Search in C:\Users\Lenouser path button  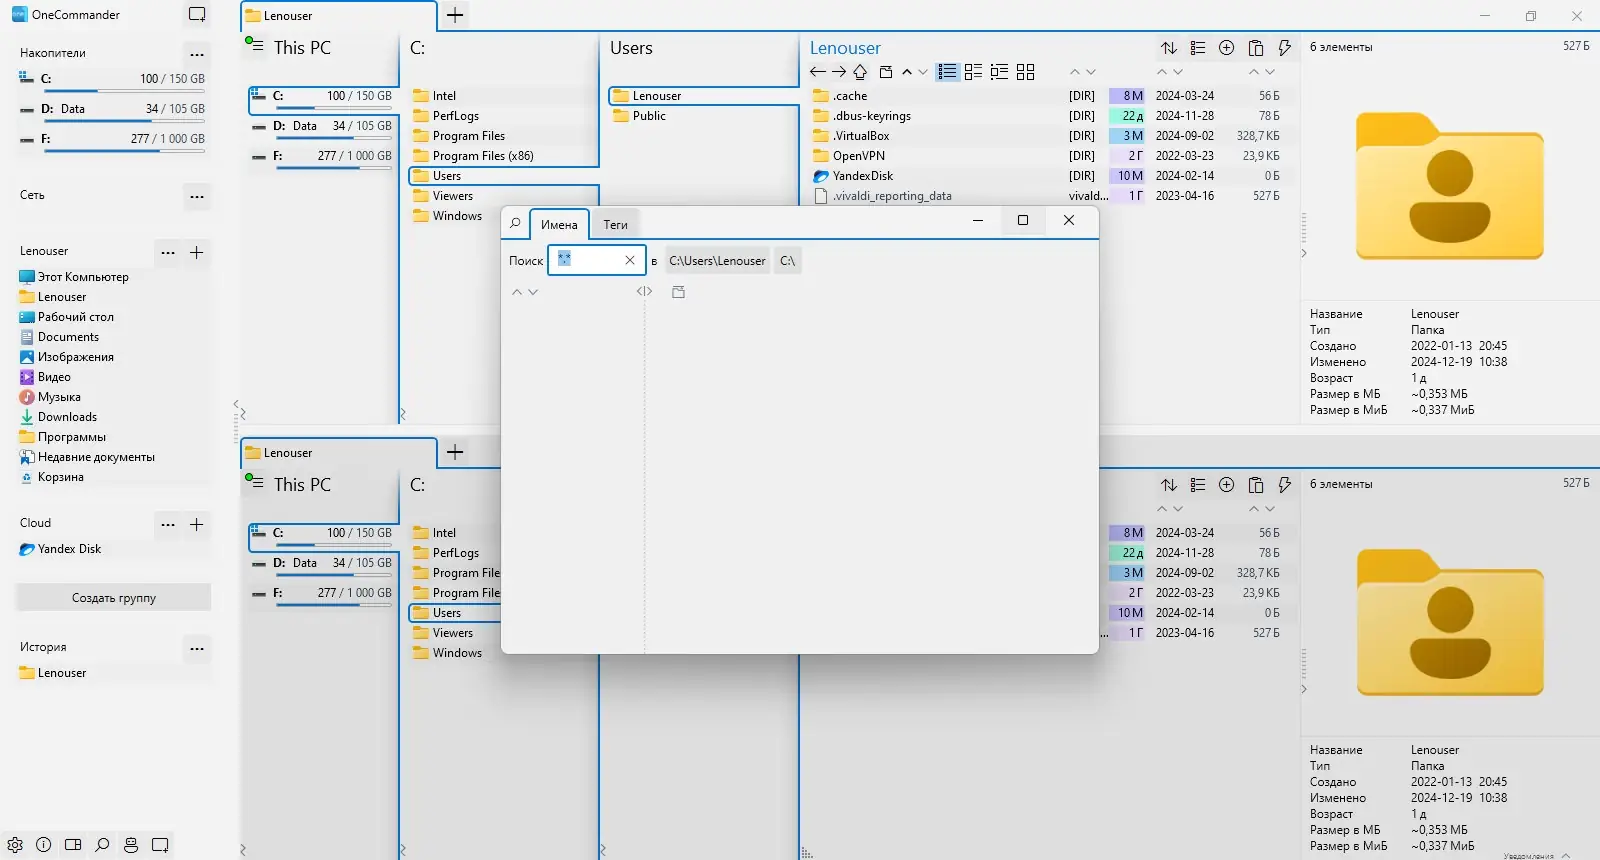click(x=717, y=261)
